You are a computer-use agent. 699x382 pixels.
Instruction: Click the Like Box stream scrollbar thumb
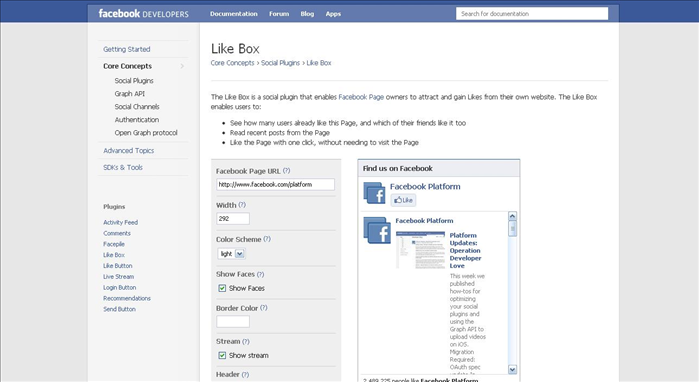[x=512, y=229]
